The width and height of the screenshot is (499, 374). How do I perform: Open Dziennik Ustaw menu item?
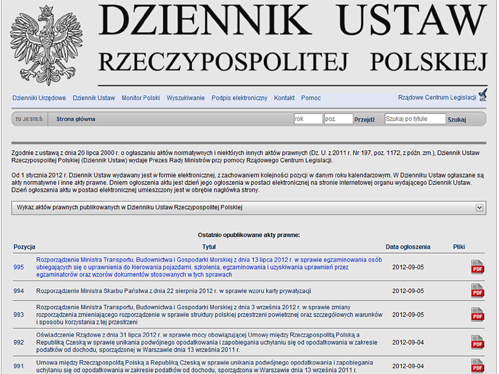point(94,98)
